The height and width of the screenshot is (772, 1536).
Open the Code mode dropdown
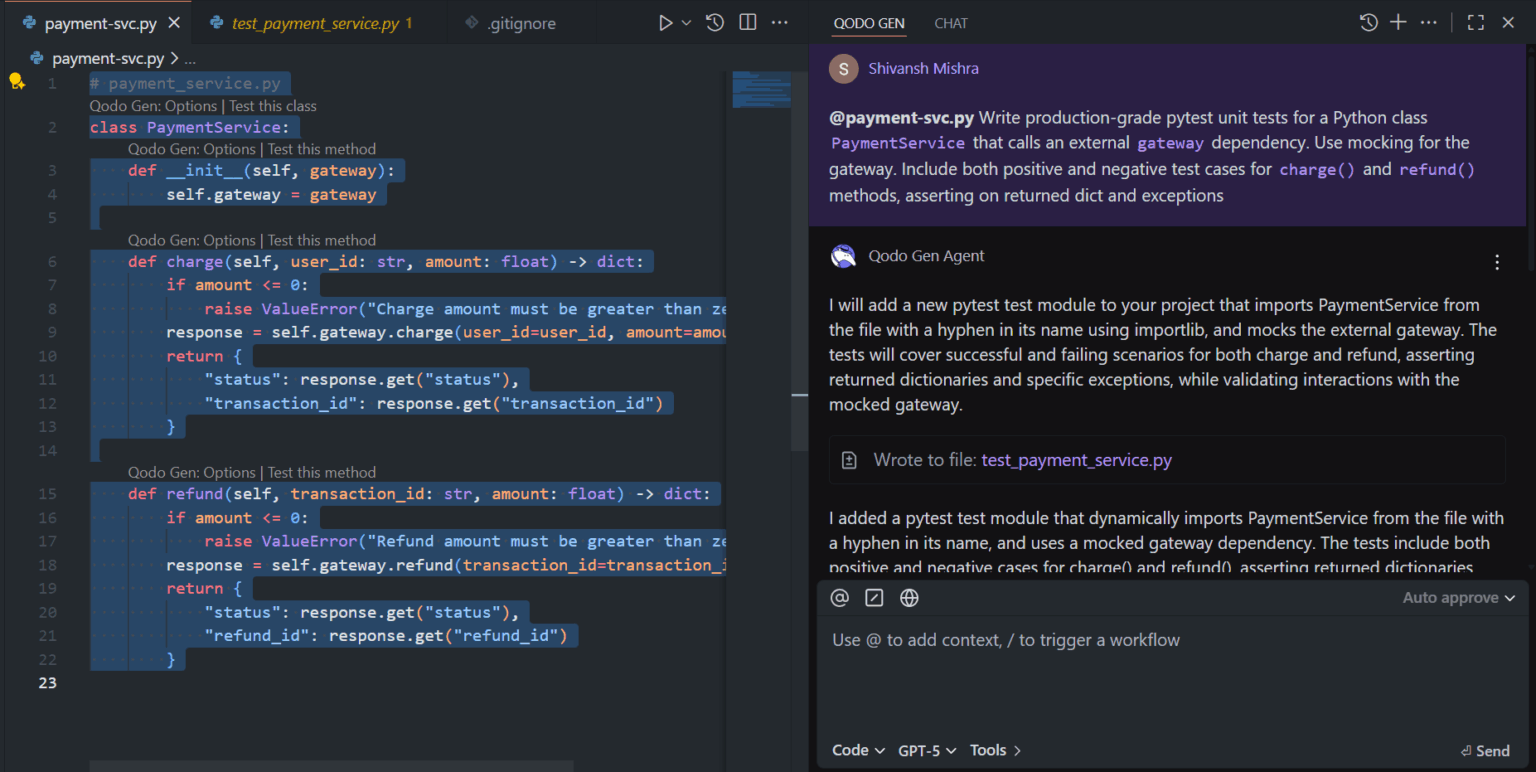pos(857,750)
